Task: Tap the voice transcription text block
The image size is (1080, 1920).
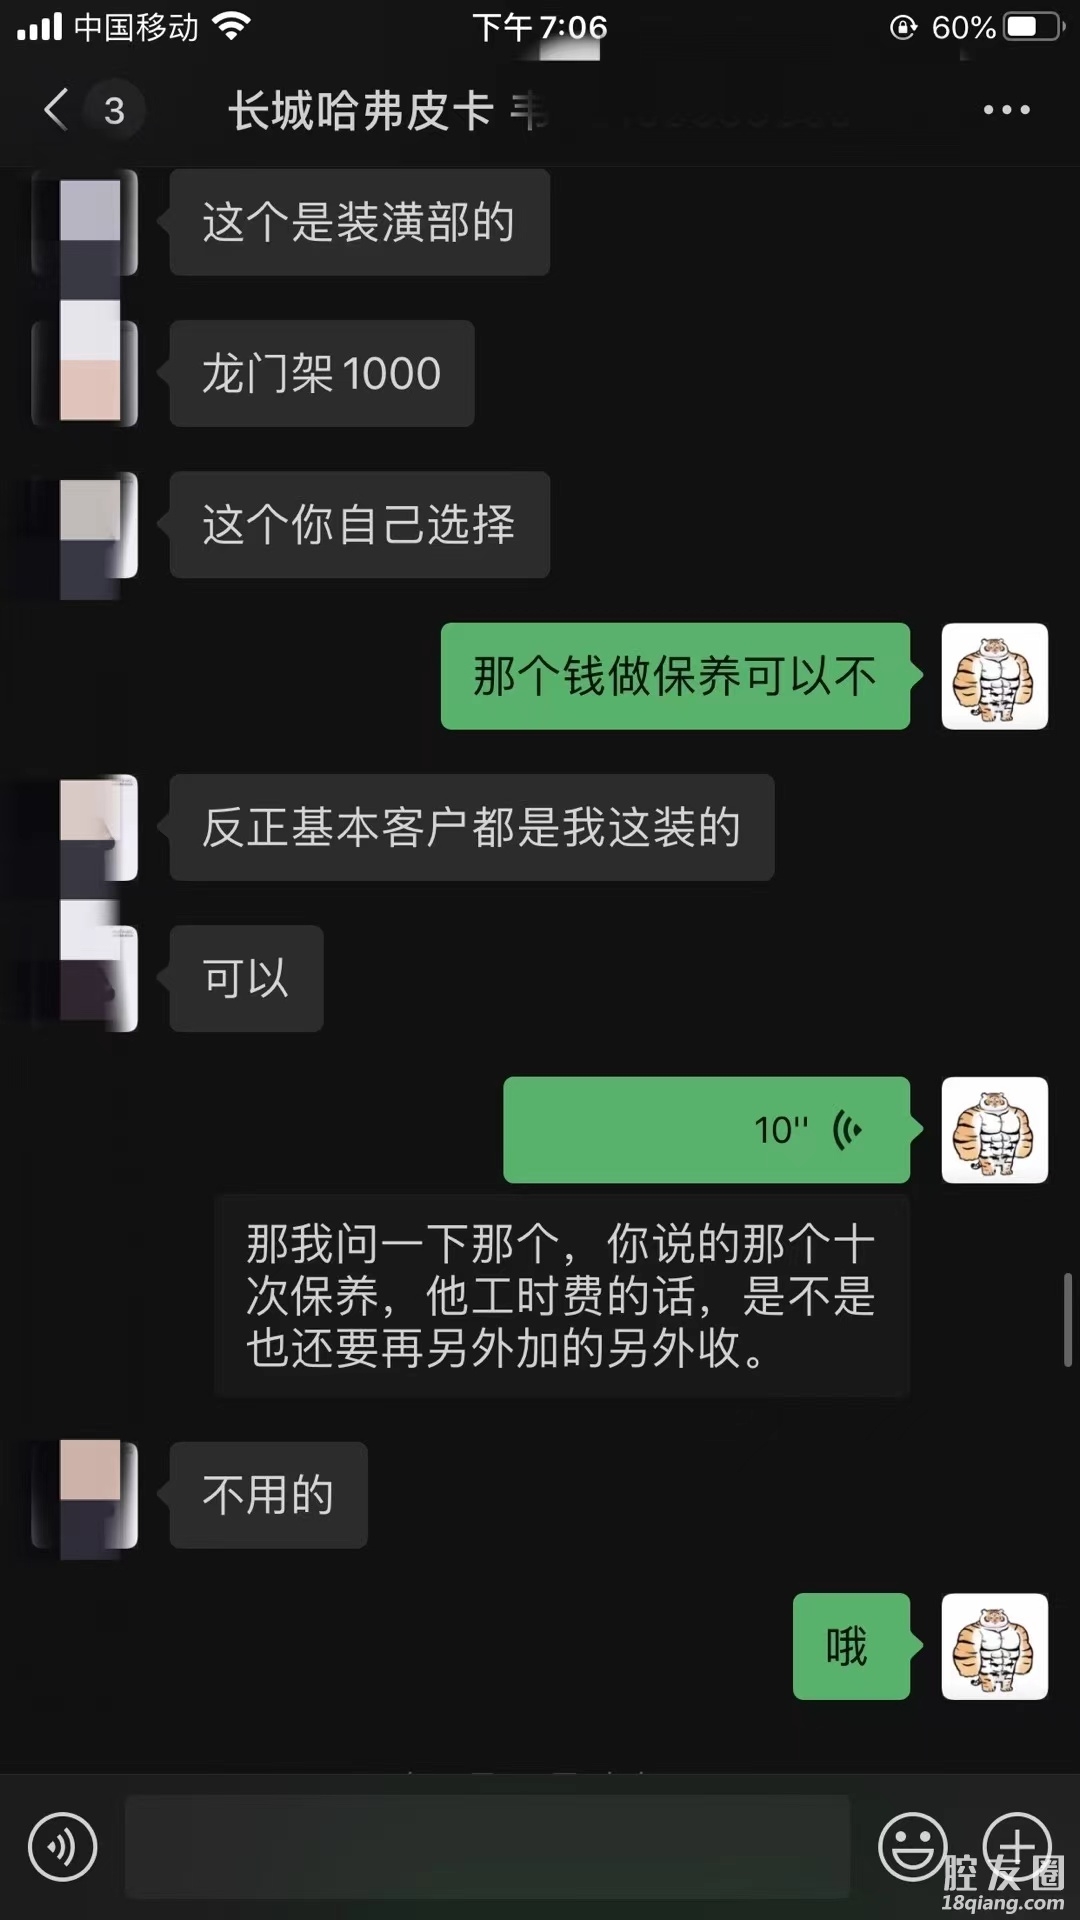Action: click(562, 1296)
